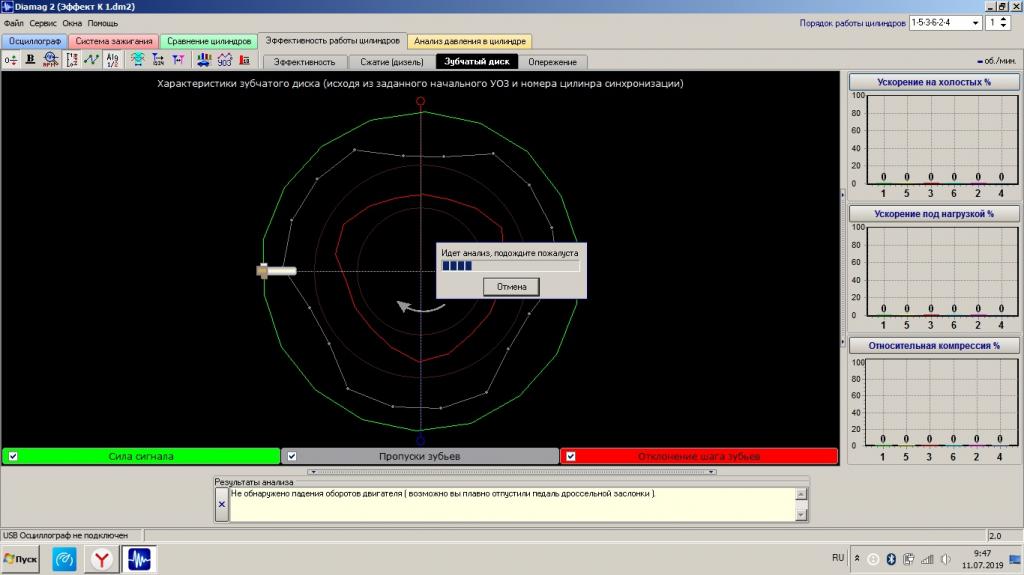This screenshot has height=575, width=1024.
Task: Open the Помощь menu
Action: [x=103, y=23]
